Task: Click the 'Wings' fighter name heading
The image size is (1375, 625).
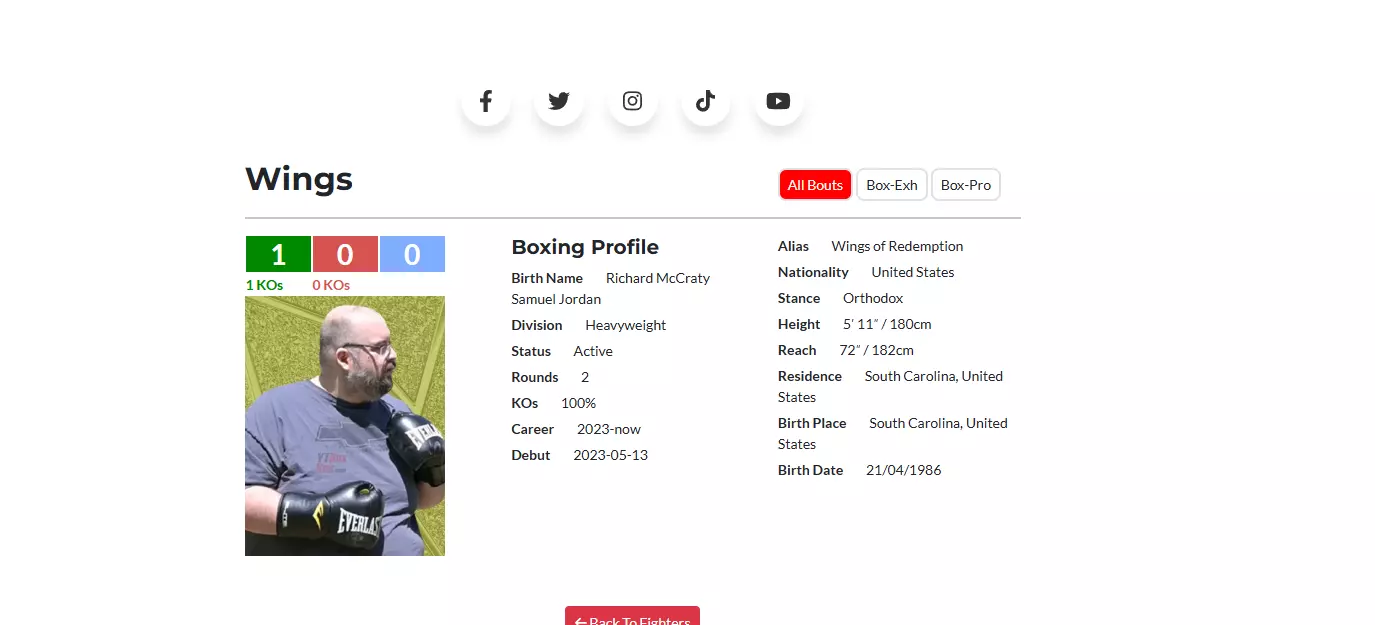Action: [x=299, y=179]
